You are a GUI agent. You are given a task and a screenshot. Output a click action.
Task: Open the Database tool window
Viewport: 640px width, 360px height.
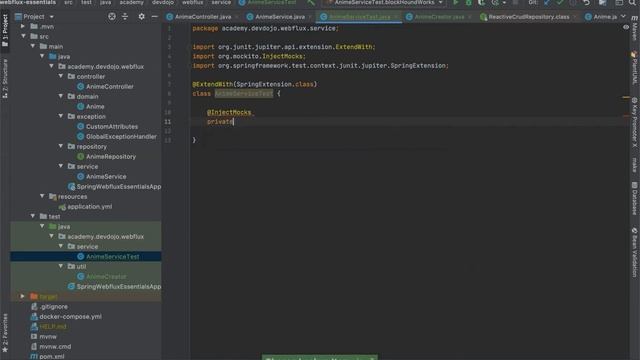[635, 198]
